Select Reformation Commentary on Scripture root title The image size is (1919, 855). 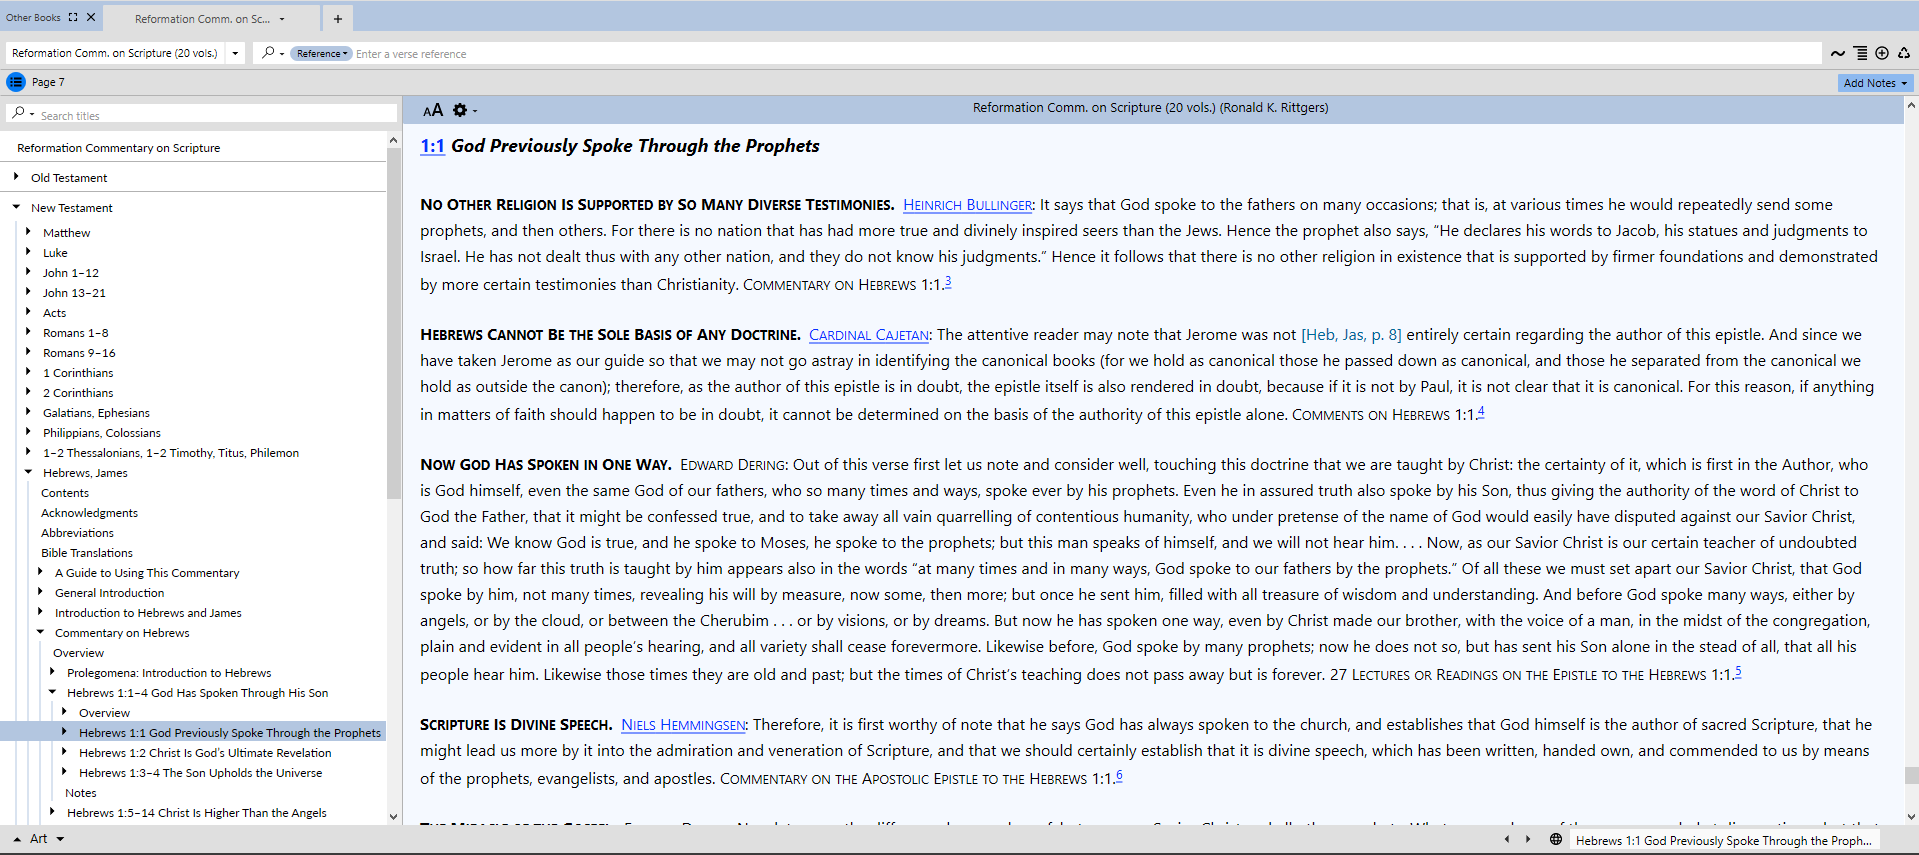118,148
